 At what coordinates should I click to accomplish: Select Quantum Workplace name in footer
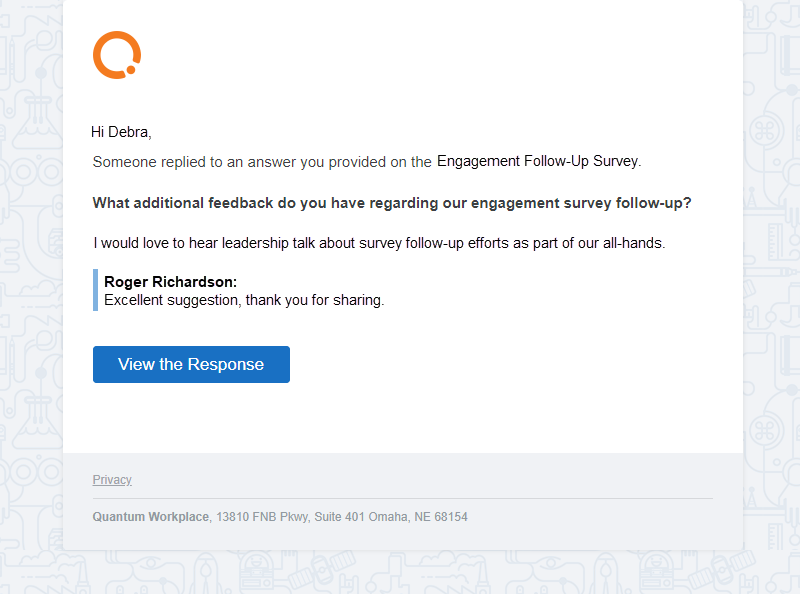(151, 517)
